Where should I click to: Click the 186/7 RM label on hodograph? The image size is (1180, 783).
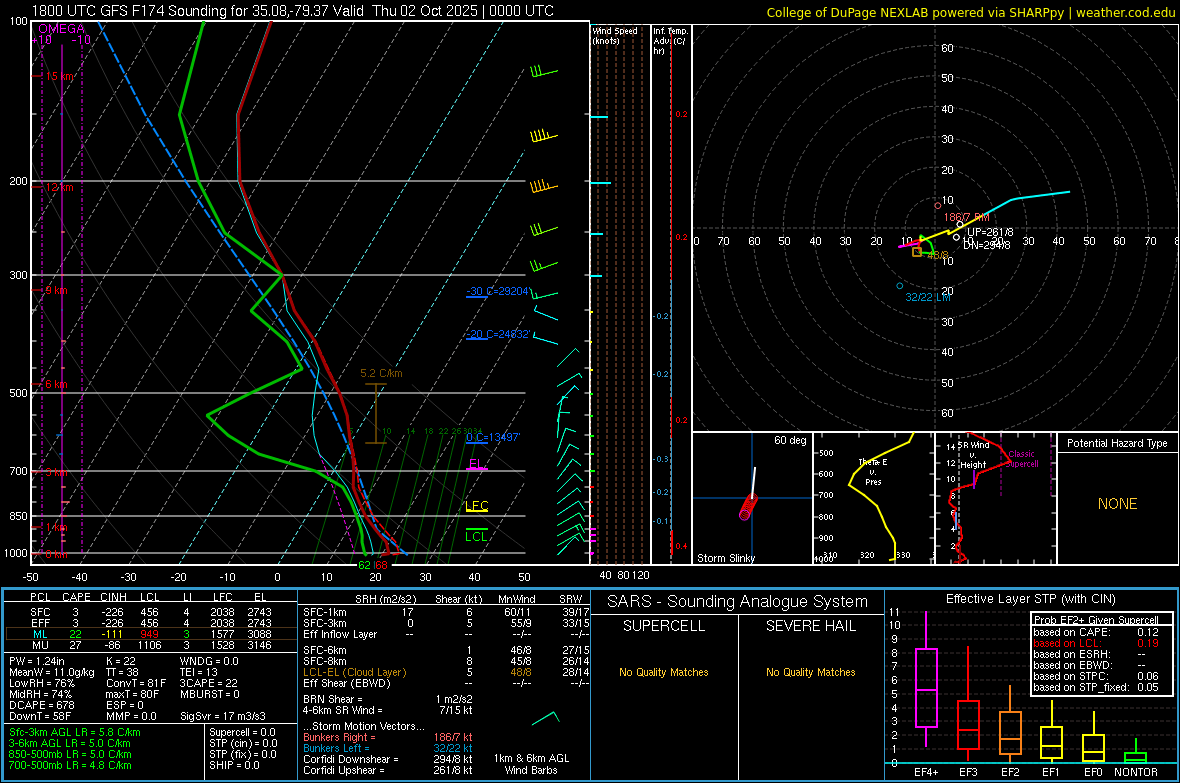pos(967,217)
